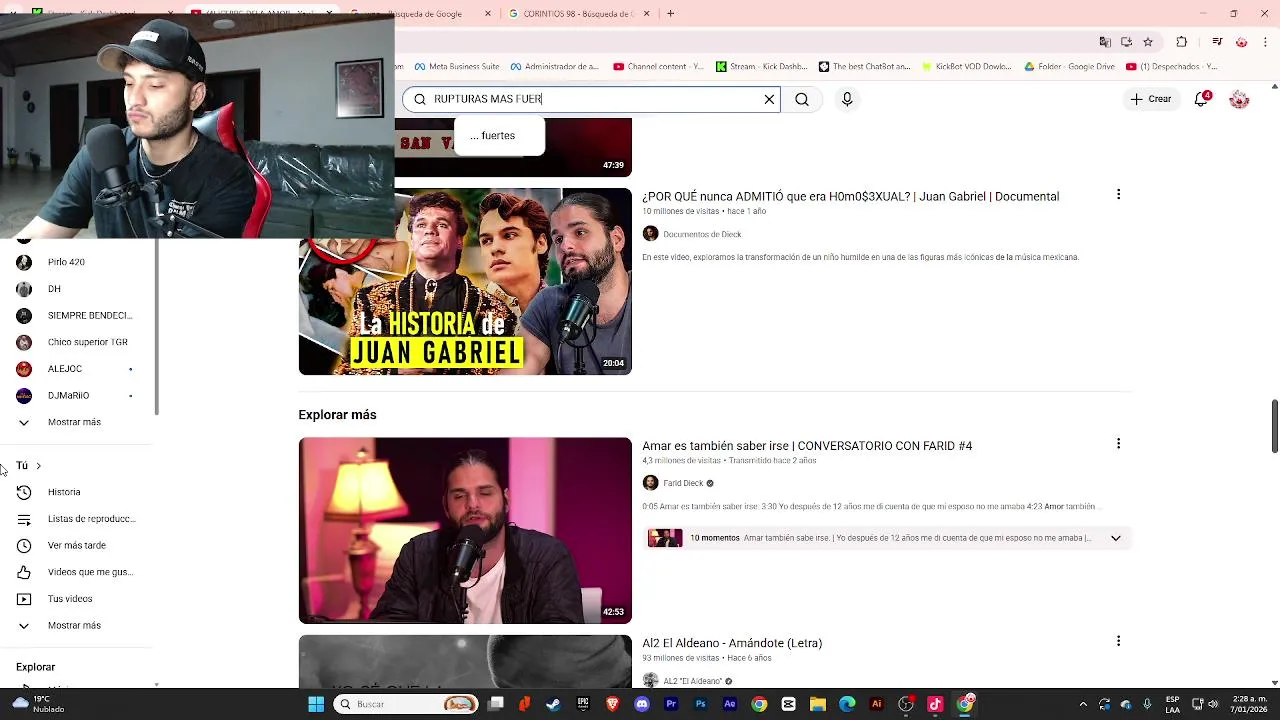Click the page vertical scrollbar thumb
Image resolution: width=1280 pixels, height=720 pixels.
point(1274,426)
